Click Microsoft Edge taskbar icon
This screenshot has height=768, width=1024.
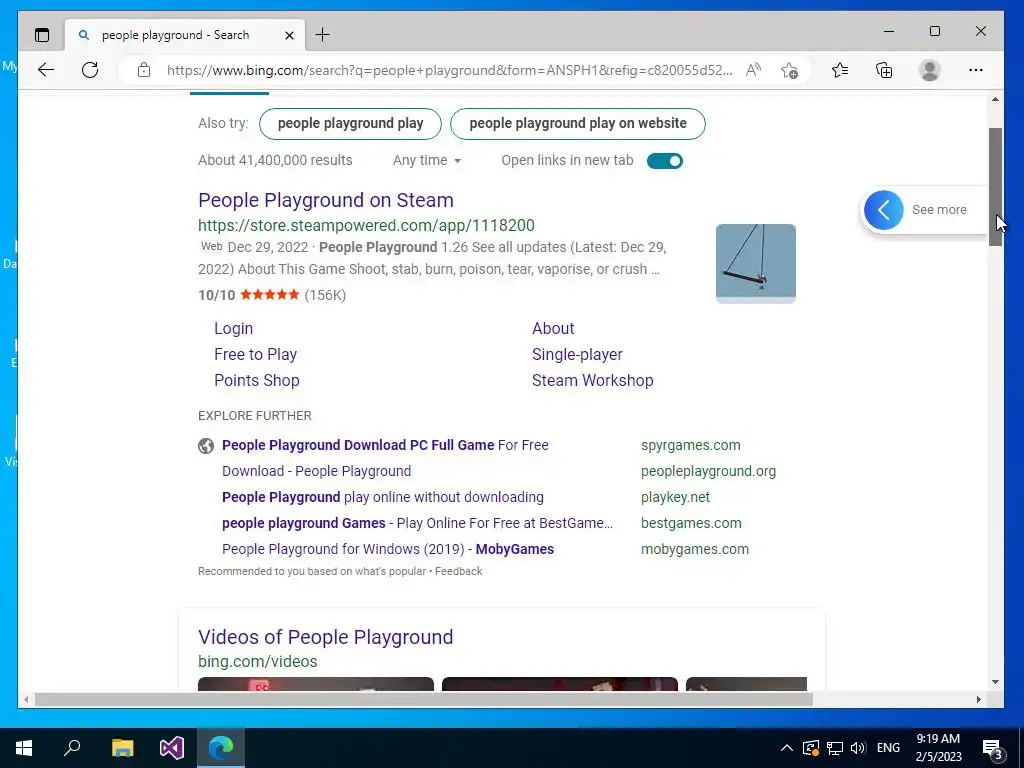221,748
